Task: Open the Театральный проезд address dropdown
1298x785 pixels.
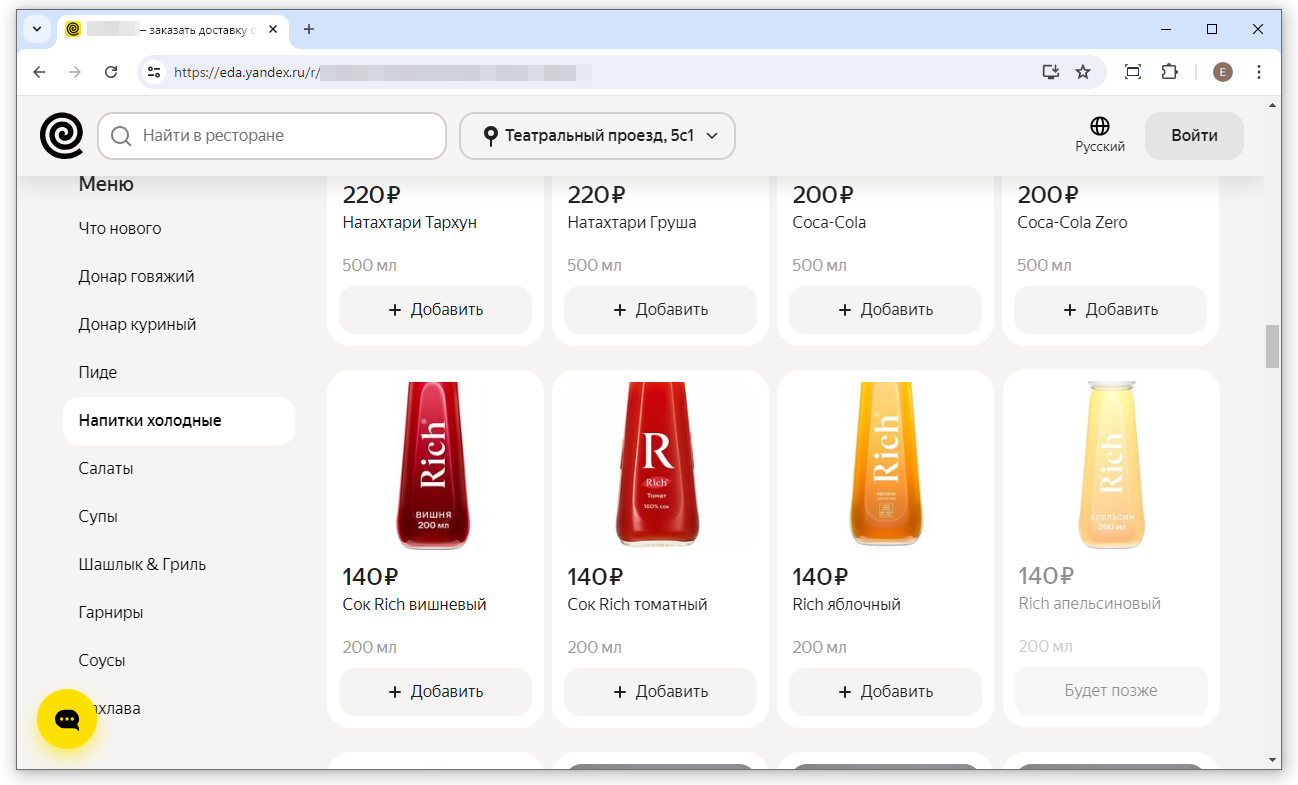Action: click(x=597, y=136)
